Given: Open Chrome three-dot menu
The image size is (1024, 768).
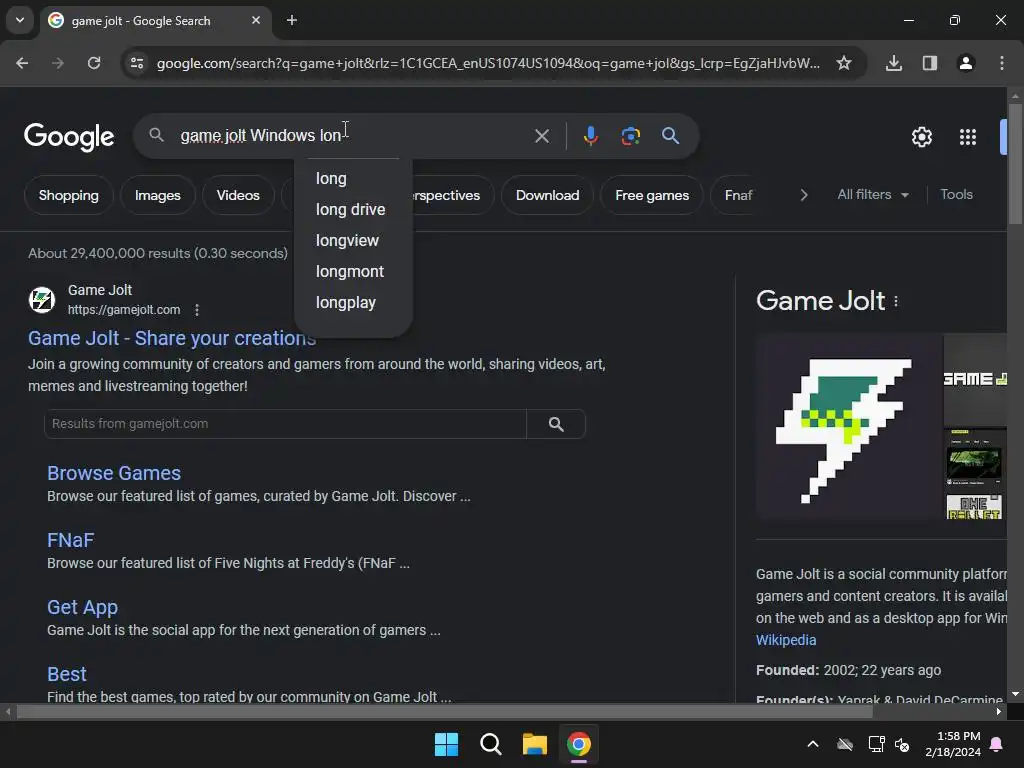Looking at the screenshot, I should [x=1002, y=63].
